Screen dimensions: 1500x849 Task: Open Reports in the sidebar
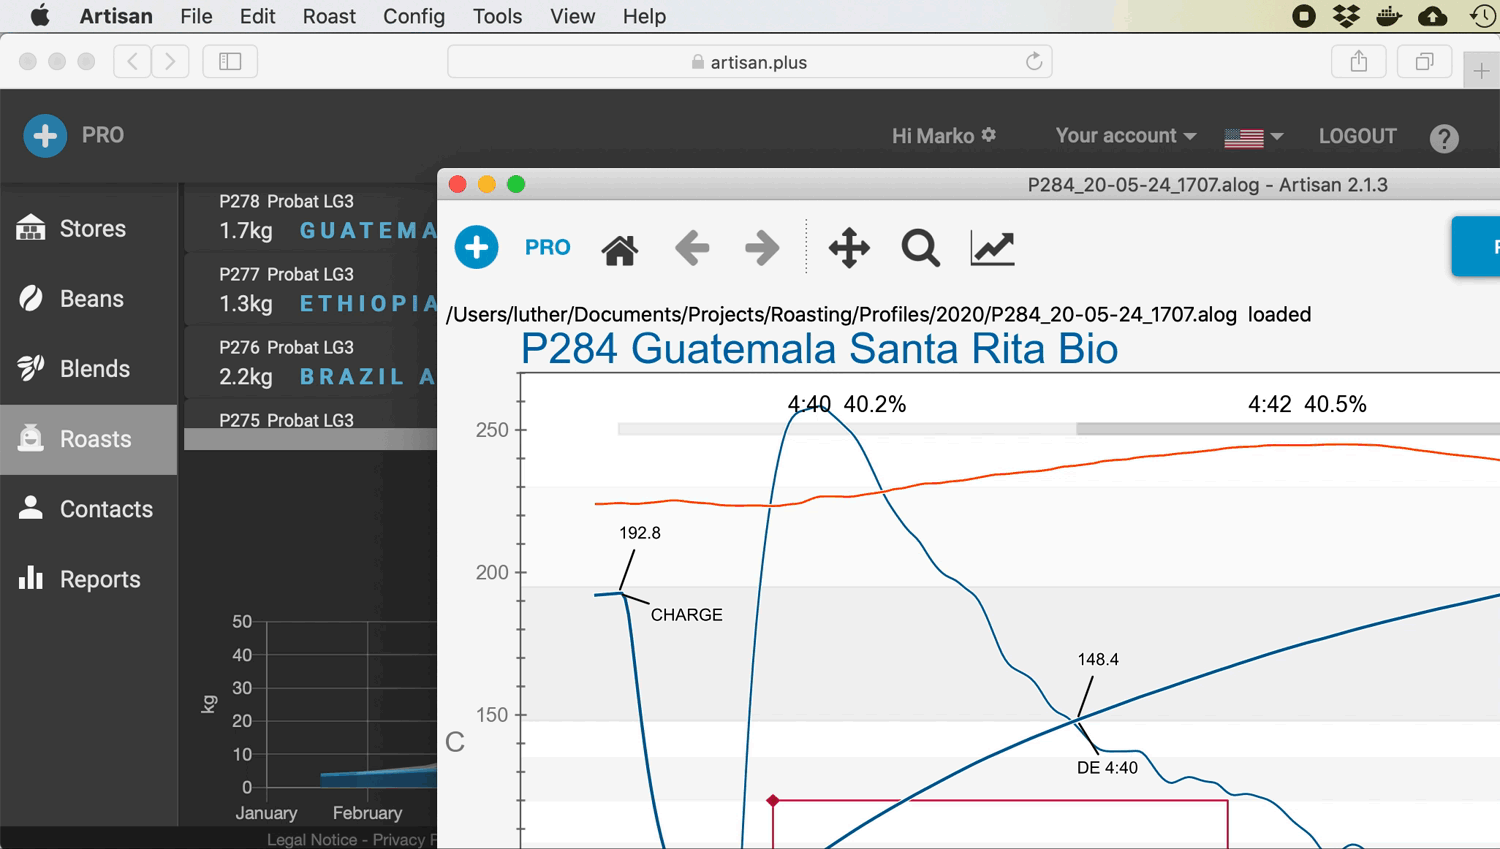coord(89,579)
